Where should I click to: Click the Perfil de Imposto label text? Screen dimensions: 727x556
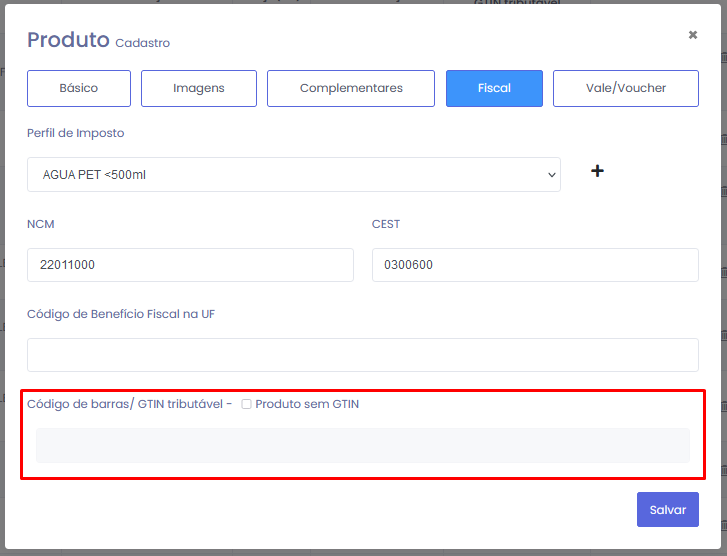(76, 133)
